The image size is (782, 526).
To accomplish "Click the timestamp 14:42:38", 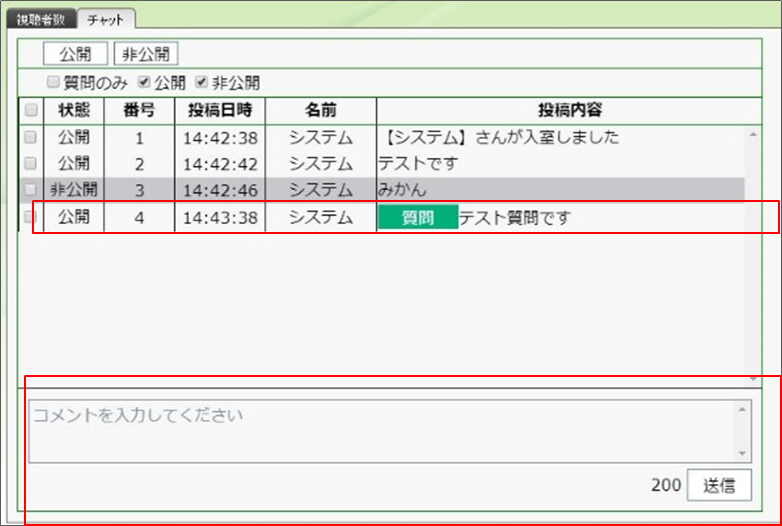I will [x=220, y=138].
